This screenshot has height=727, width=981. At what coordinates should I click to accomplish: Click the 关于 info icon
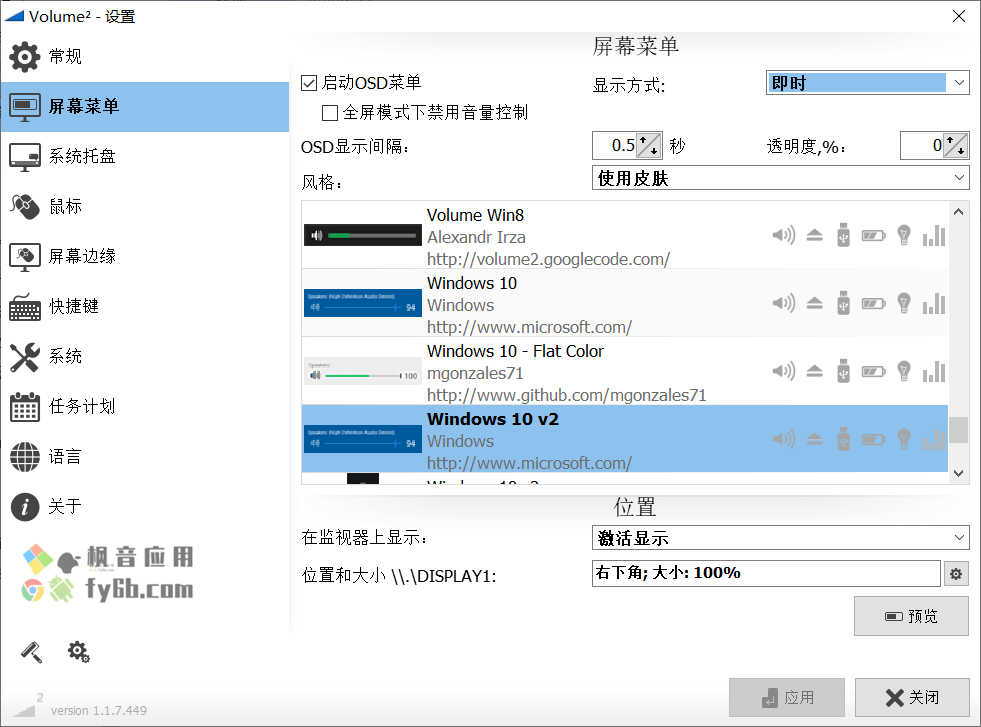[x=25, y=507]
